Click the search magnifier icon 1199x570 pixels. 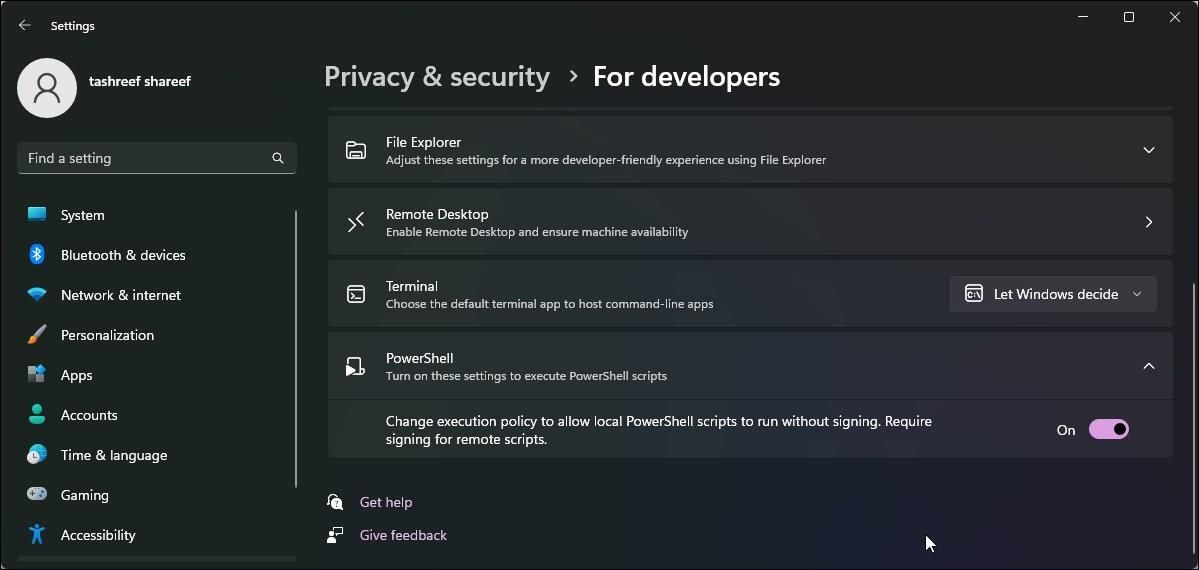(278, 158)
